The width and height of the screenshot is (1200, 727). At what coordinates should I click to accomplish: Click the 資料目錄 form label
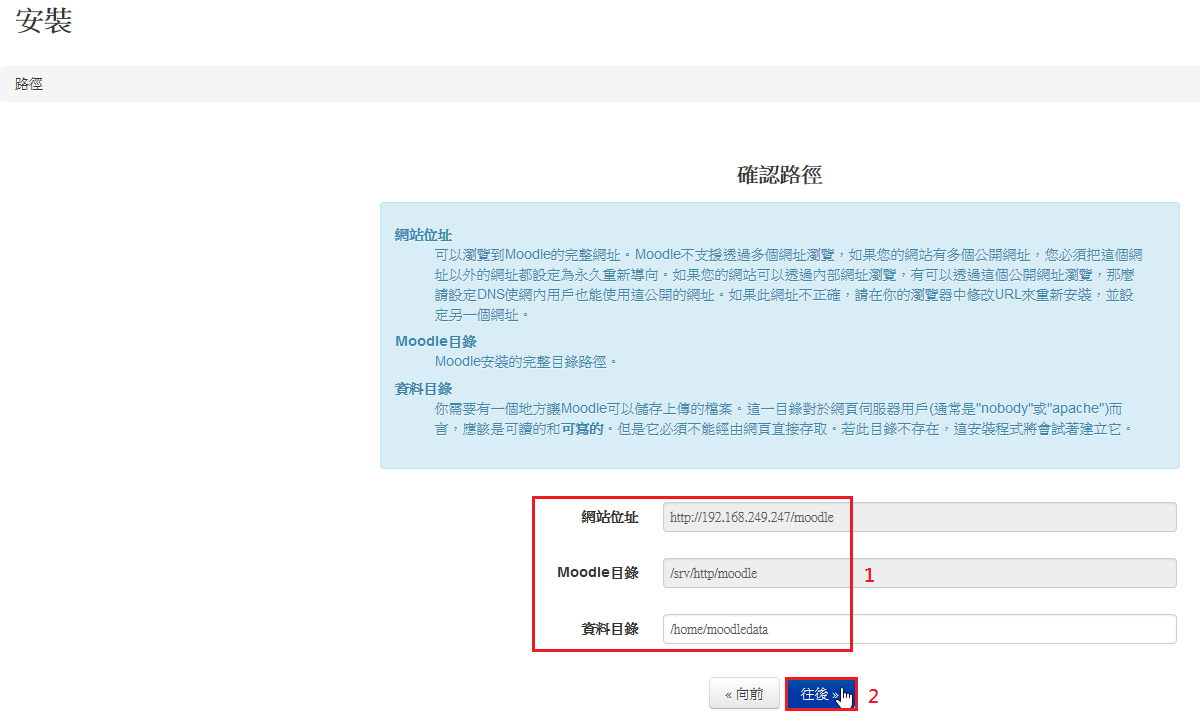pos(610,629)
